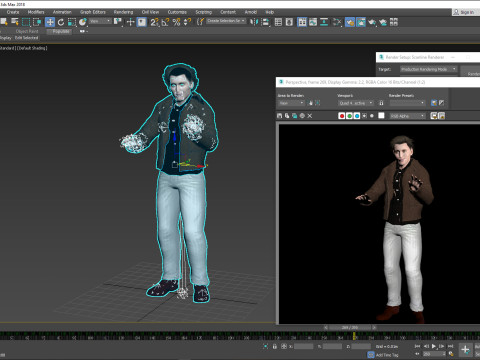
Task: Open the Material Editor
Action: pyautogui.click(x=337, y=22)
